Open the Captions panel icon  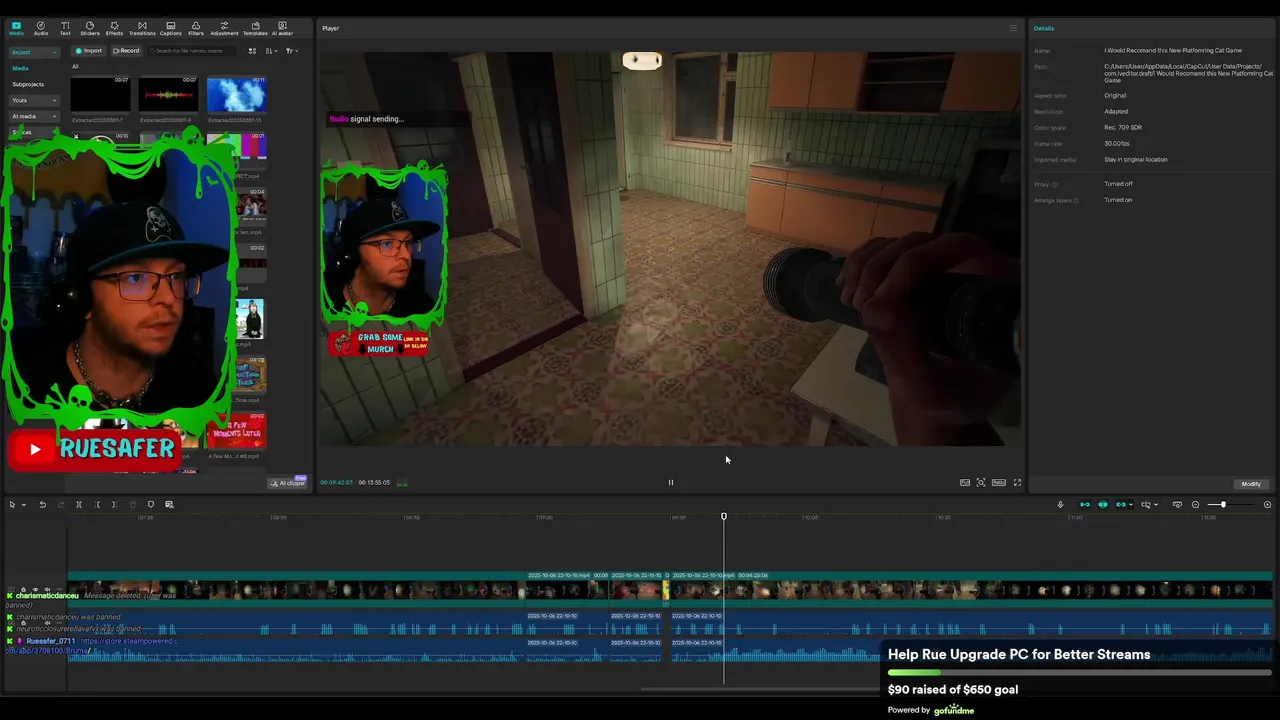pyautogui.click(x=171, y=28)
